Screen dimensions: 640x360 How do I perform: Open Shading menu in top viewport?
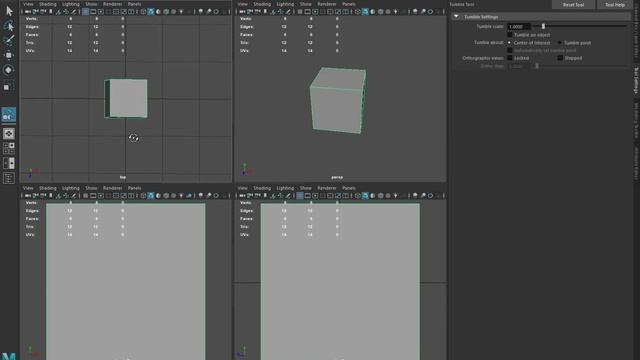click(48, 4)
